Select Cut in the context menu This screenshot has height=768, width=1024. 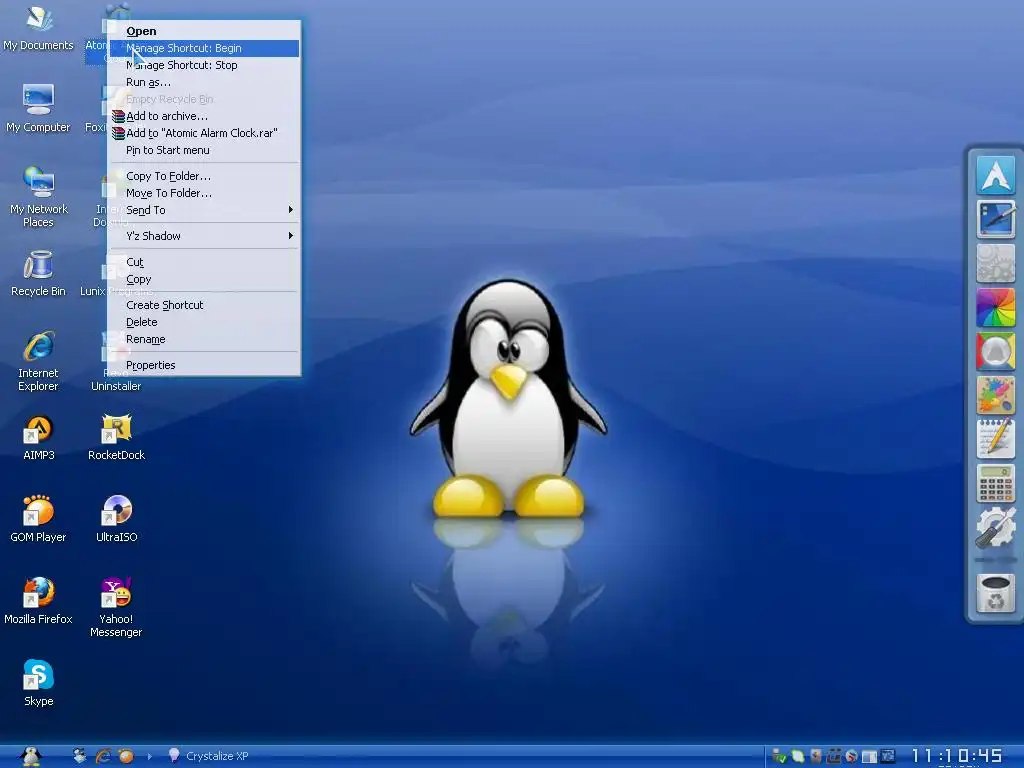pyautogui.click(x=204, y=262)
